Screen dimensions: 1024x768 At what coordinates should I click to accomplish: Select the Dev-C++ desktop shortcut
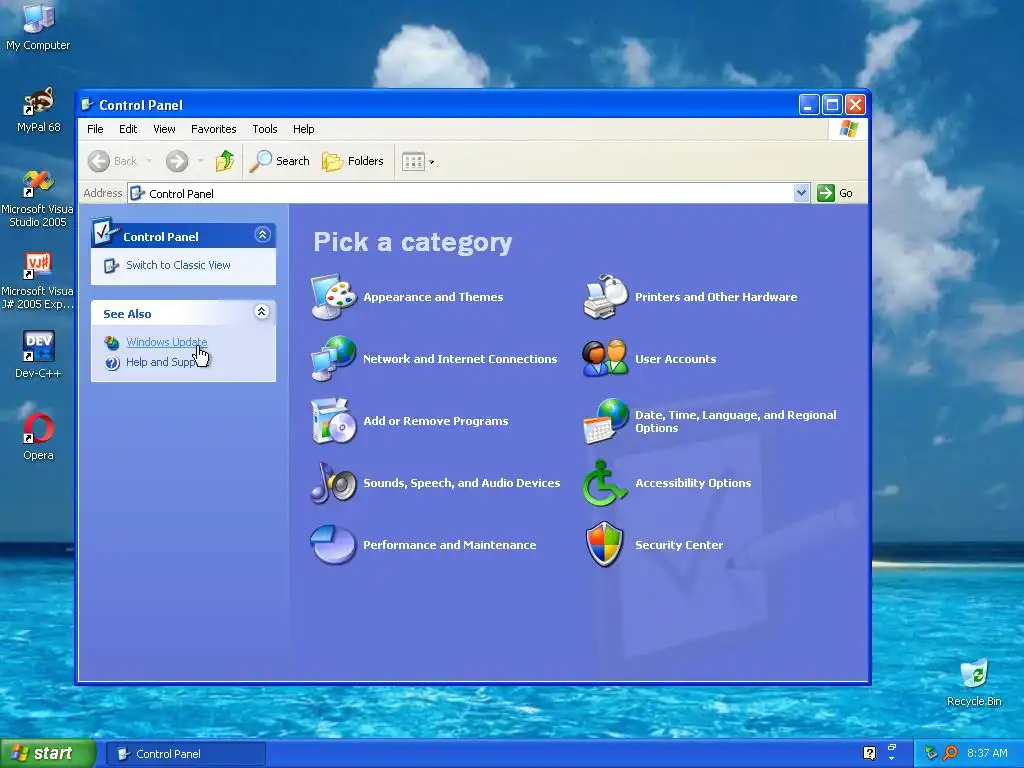pyautogui.click(x=38, y=355)
